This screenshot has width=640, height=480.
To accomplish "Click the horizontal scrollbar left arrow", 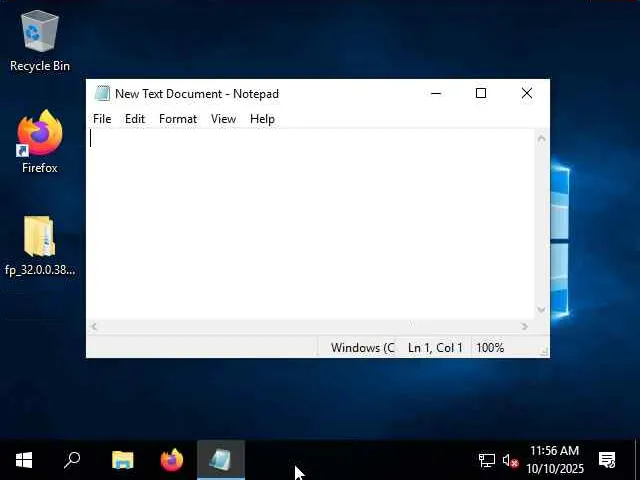I will coord(94,326).
